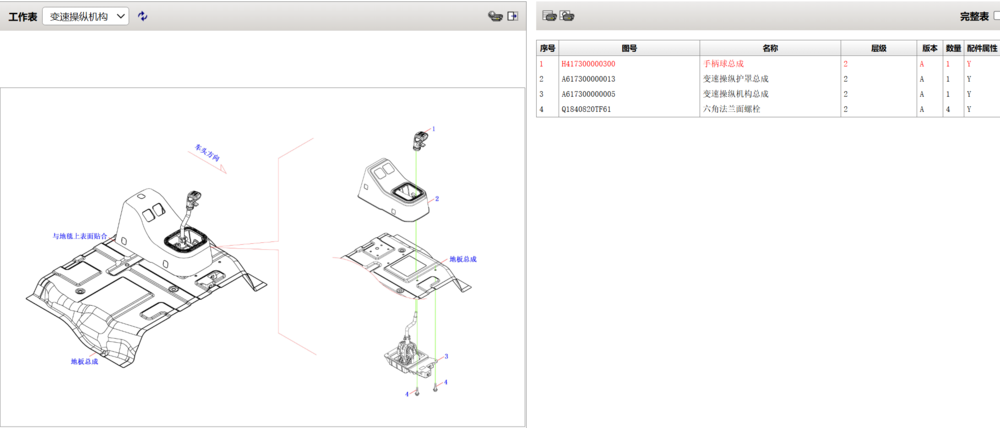Open the 变速操纵机构 worksheet dropdown

coord(86,16)
